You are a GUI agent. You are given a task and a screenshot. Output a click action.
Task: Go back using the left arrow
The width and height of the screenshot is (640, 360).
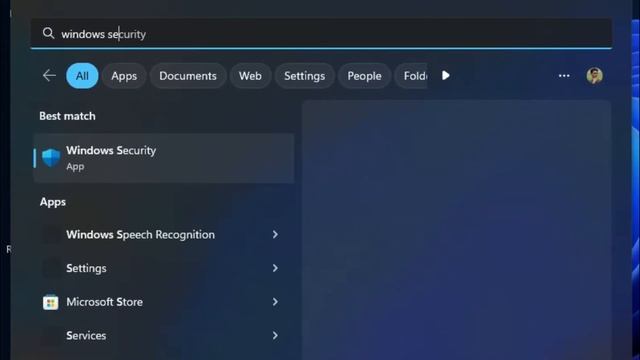coord(49,76)
